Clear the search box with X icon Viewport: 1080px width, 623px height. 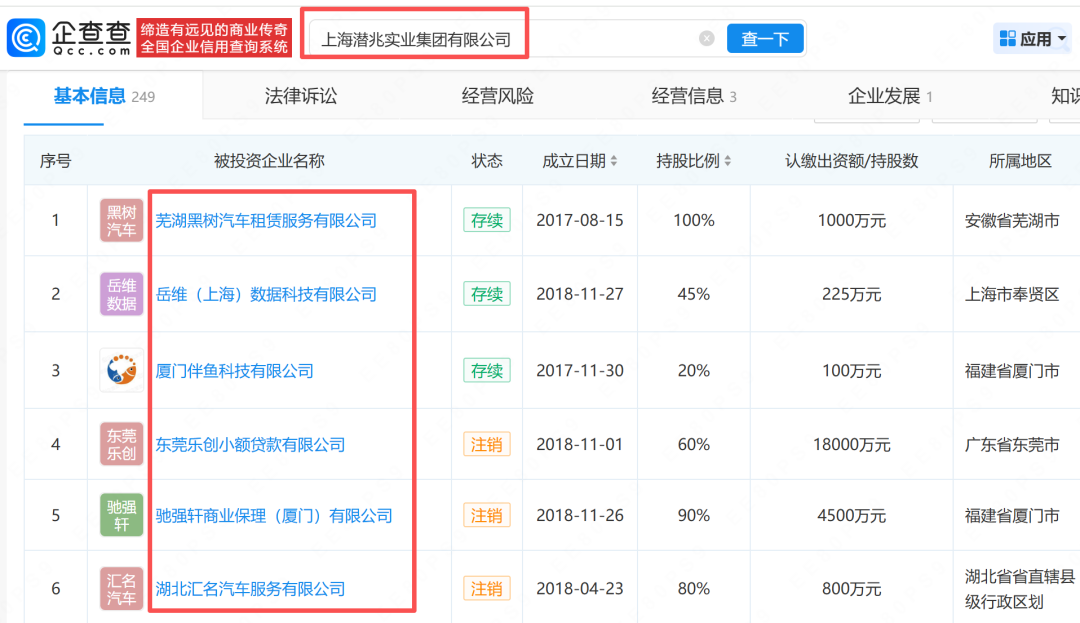tap(706, 39)
